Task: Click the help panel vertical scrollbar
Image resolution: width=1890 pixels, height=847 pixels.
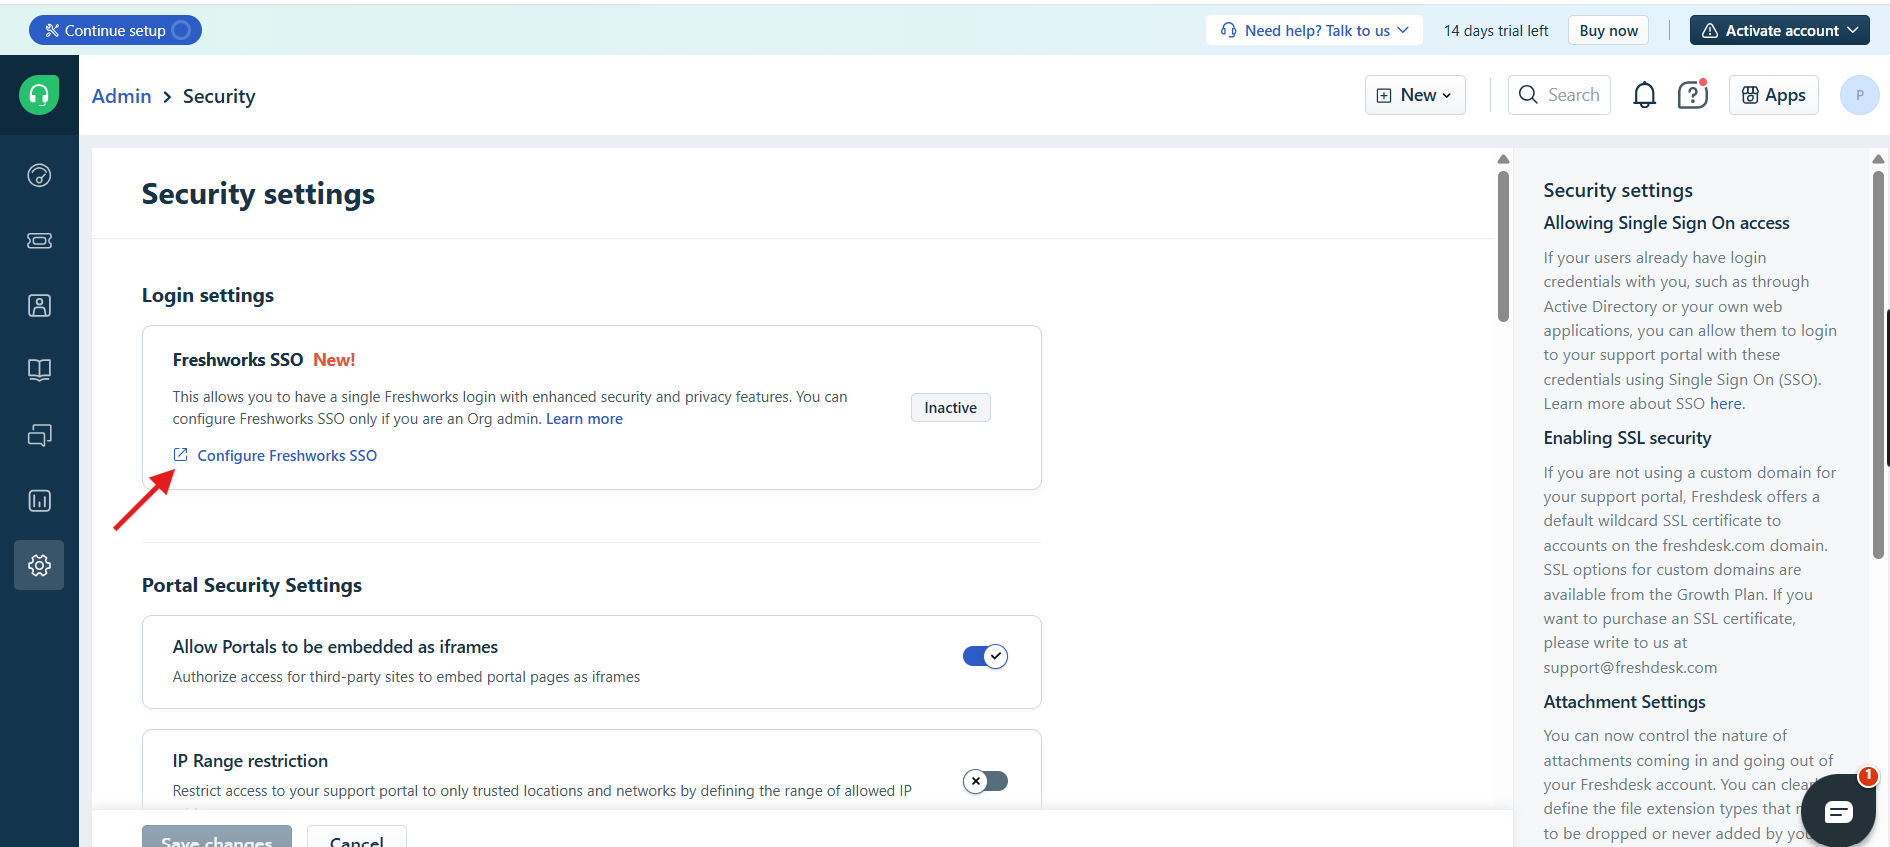Action: point(1878,365)
